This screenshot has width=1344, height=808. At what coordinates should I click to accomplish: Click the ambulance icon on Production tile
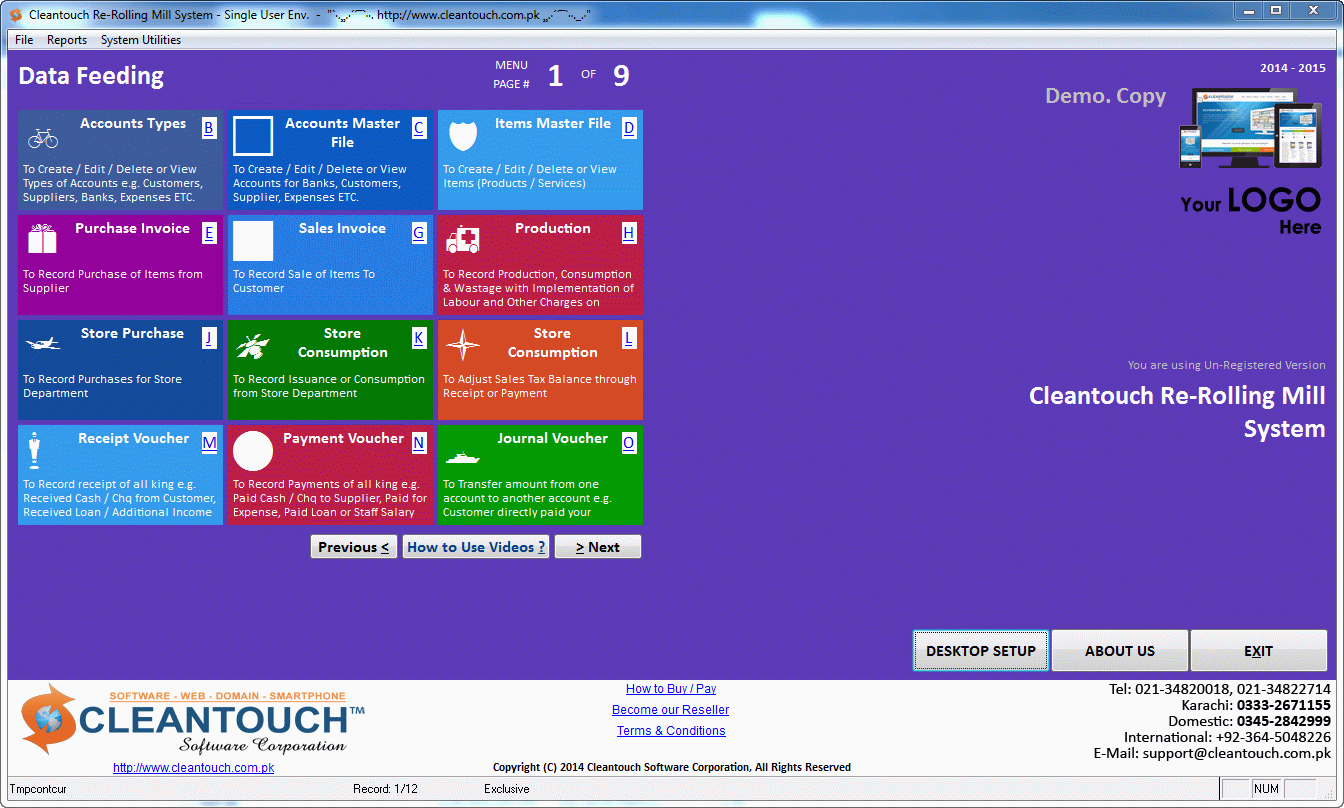click(x=462, y=239)
